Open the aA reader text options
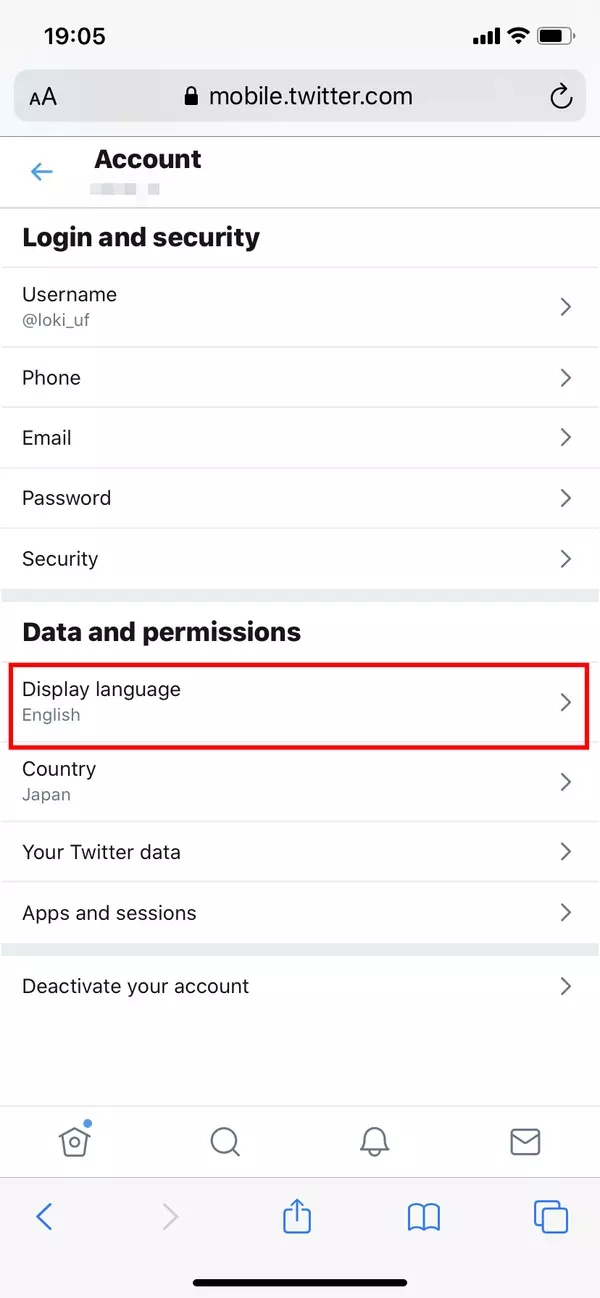Viewport: 600px width, 1298px height. click(43, 97)
